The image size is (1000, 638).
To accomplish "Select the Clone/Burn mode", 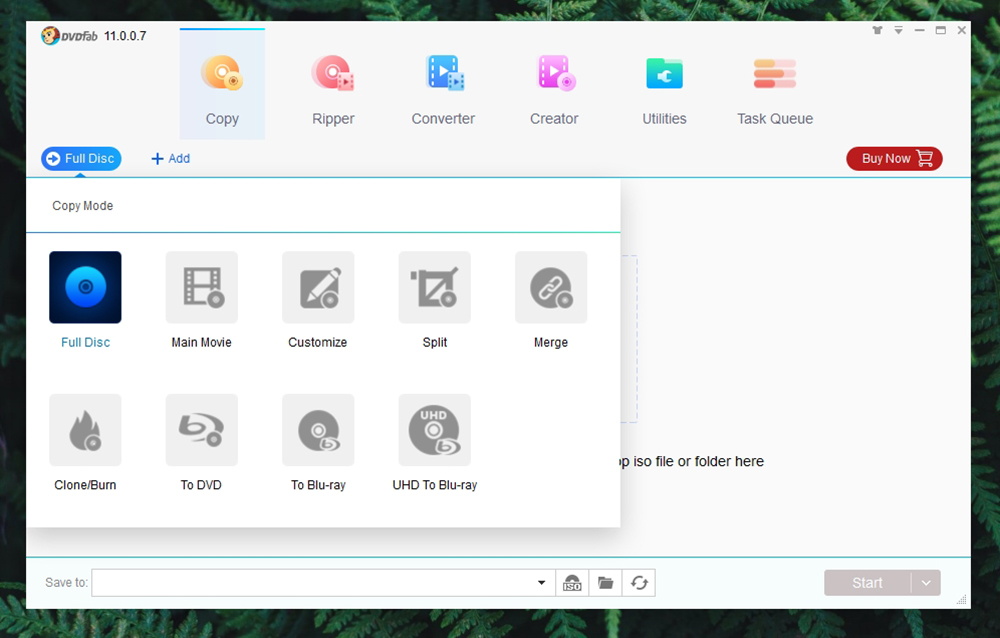I will 85,429.
